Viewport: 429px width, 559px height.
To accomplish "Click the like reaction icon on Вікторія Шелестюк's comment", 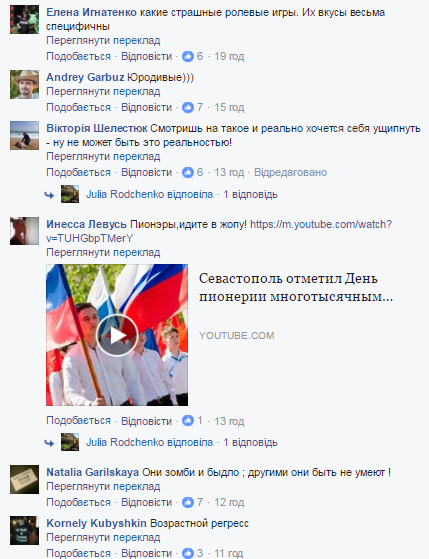I will tap(188, 173).
